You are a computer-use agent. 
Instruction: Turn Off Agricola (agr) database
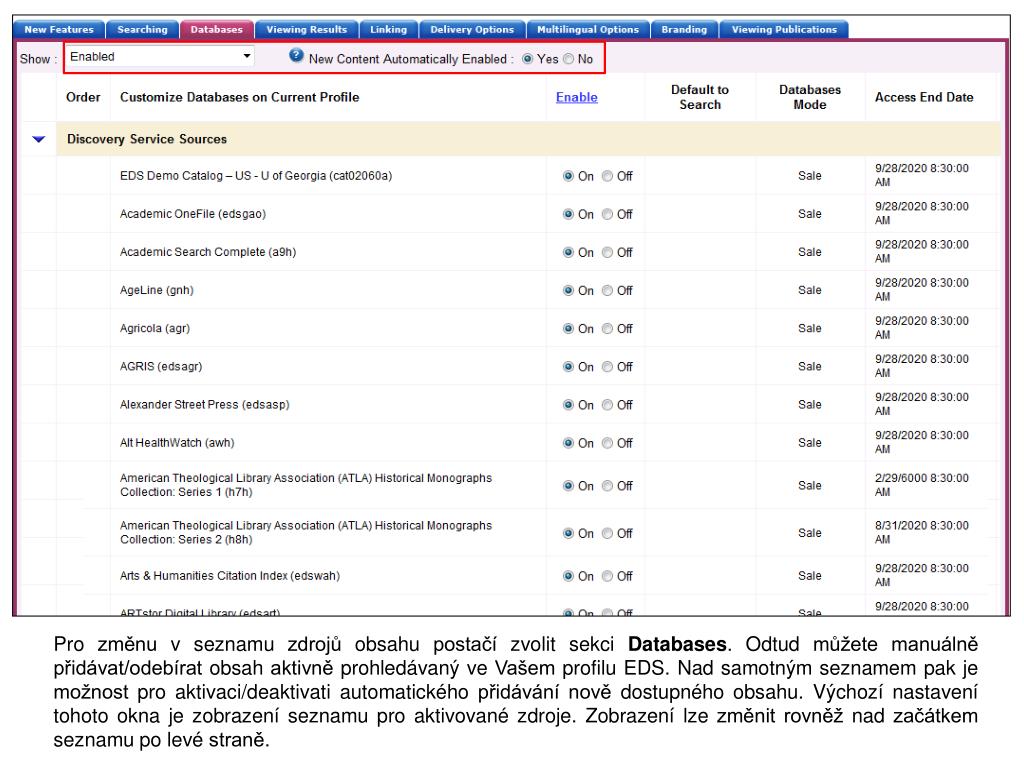point(607,328)
